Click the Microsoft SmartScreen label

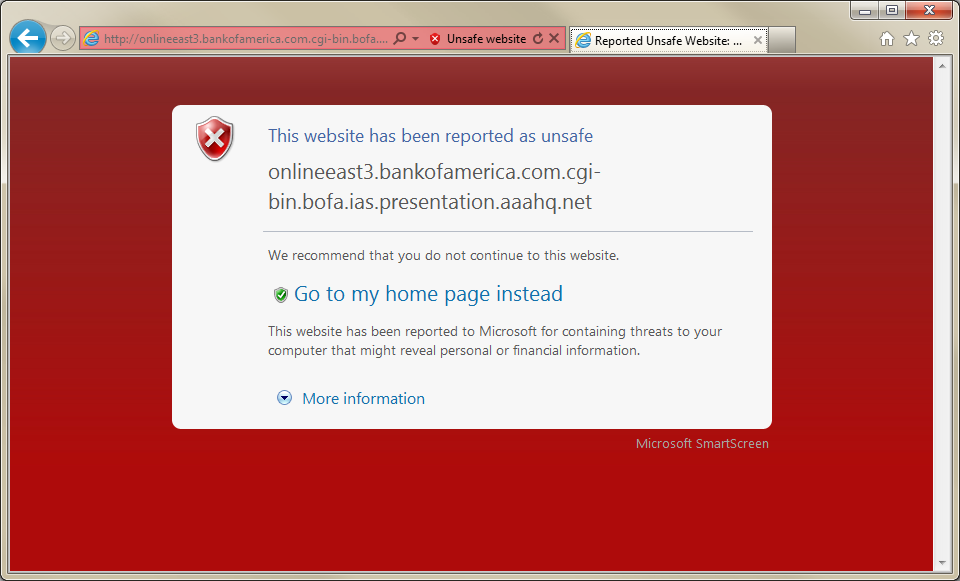point(702,444)
